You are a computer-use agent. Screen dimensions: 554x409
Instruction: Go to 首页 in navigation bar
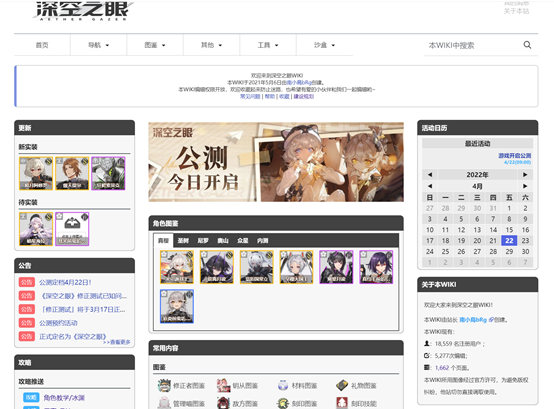(x=42, y=45)
